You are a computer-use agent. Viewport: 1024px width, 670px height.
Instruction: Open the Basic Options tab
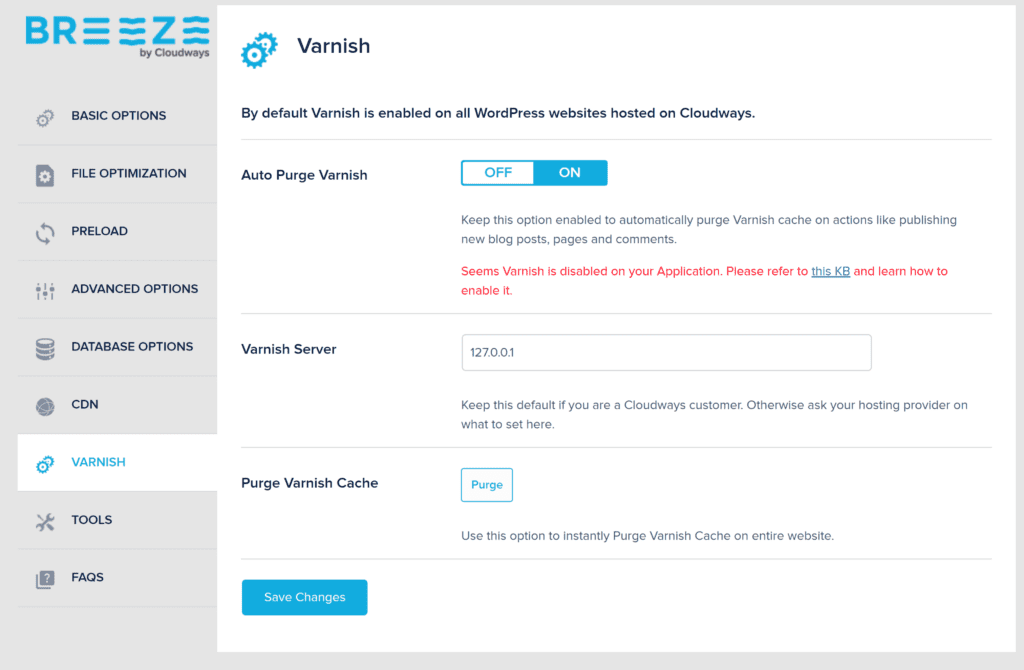tap(118, 116)
